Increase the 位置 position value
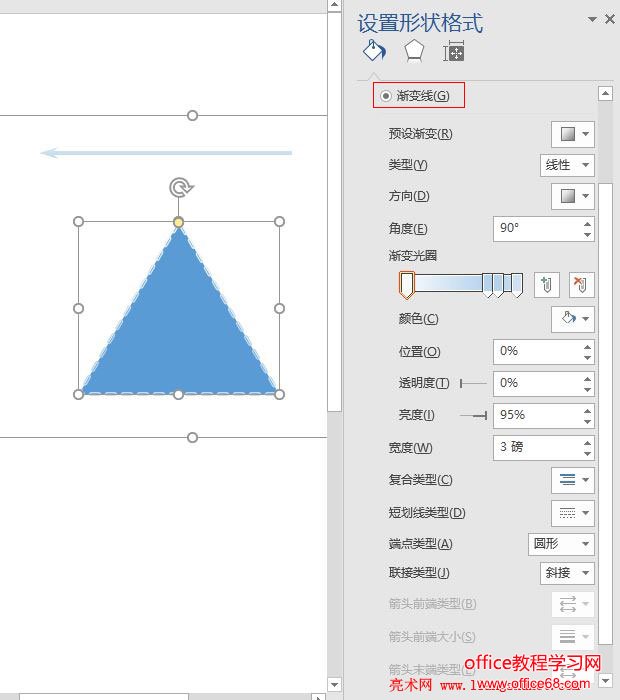This screenshot has height=700, width=620. 587,347
